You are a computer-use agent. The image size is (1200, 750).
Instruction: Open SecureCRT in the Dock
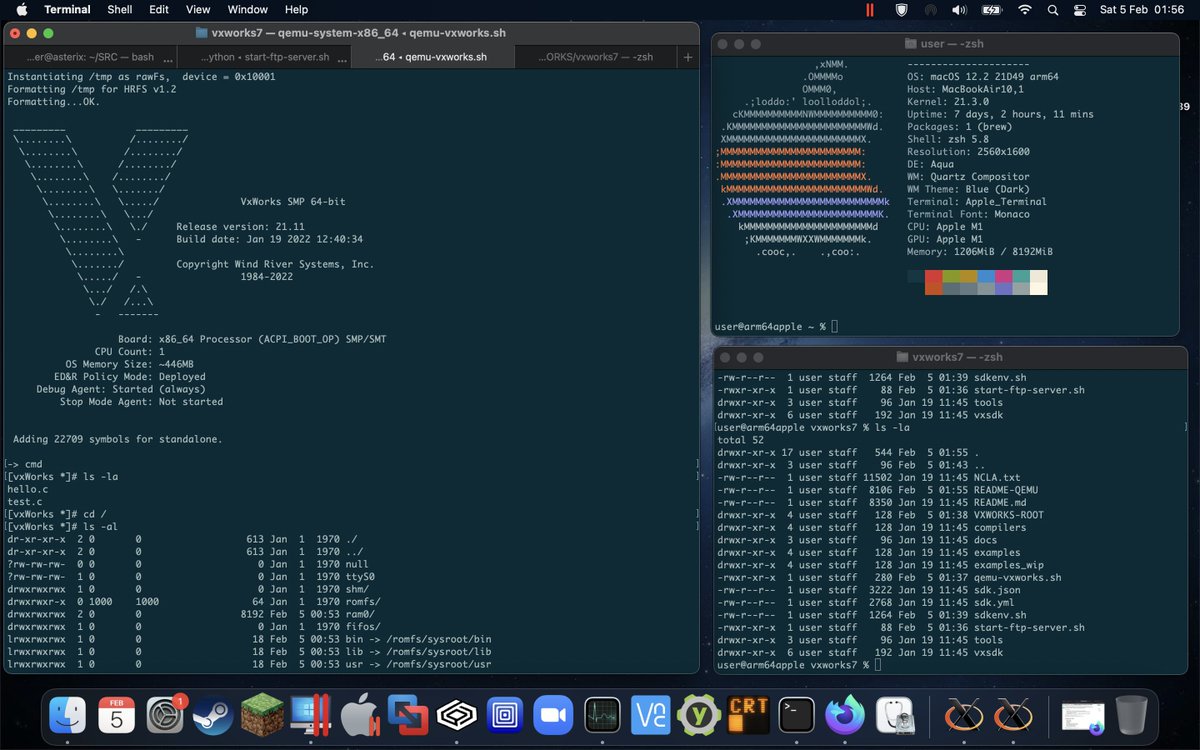pos(747,715)
